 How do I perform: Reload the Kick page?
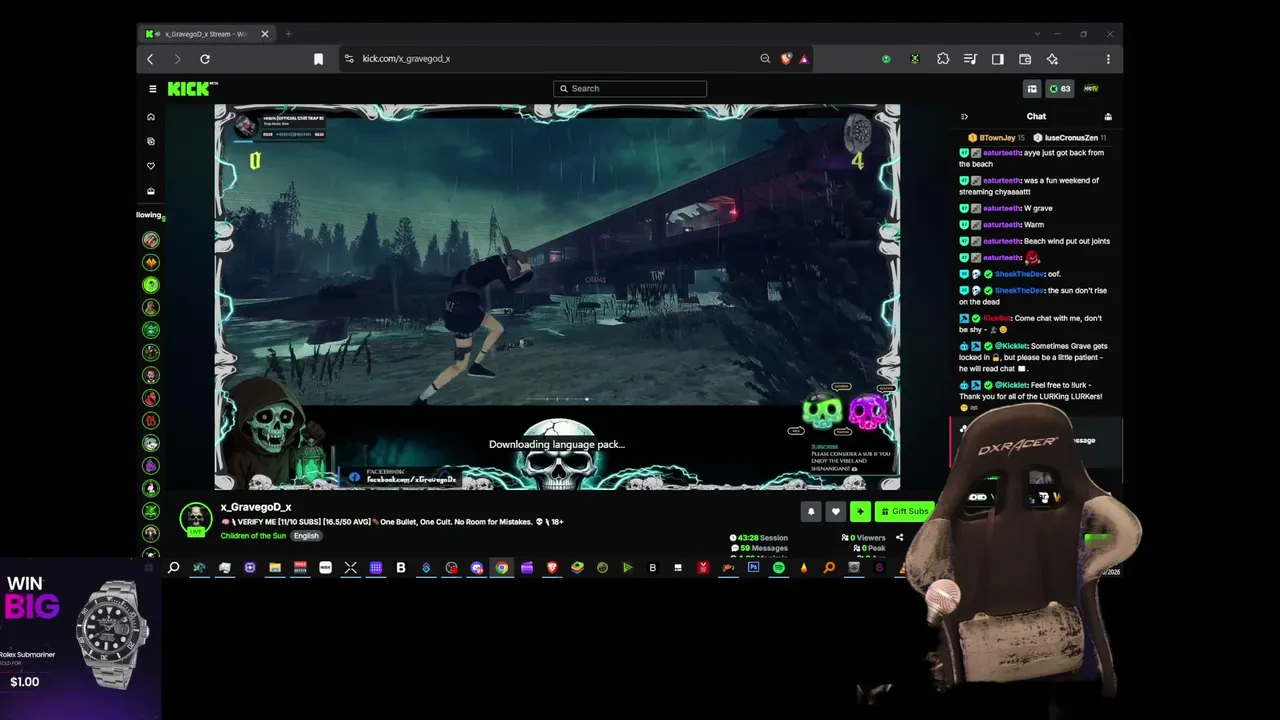[205, 59]
